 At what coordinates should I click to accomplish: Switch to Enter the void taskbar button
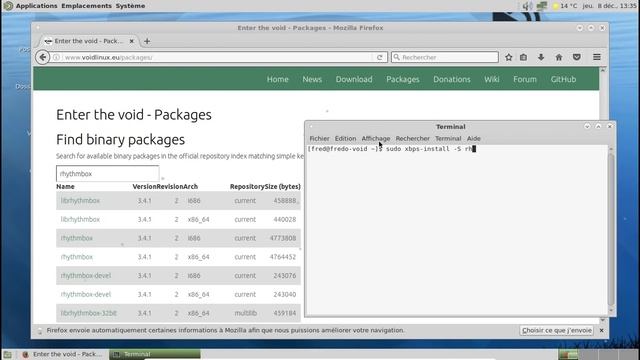point(63,354)
